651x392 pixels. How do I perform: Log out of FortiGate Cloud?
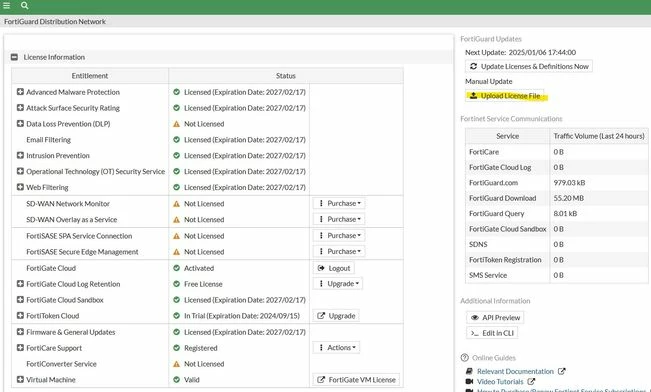pos(334,268)
